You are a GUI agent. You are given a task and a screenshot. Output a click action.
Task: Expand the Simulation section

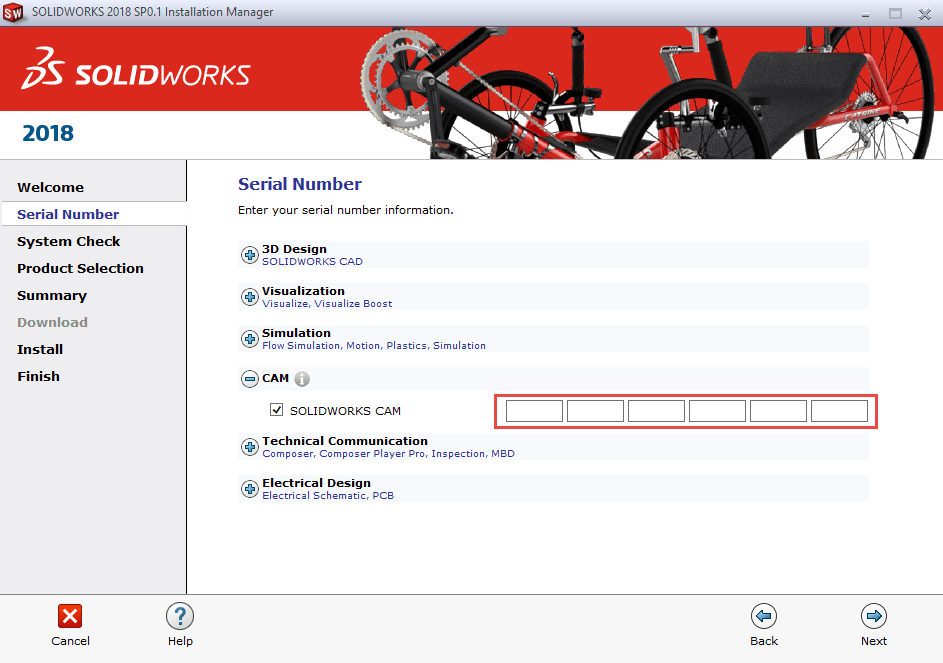(x=250, y=339)
